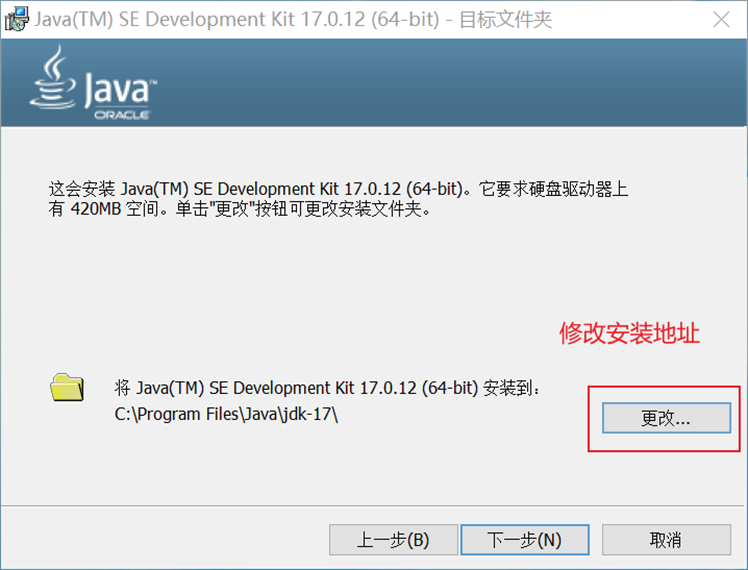Click the installer icon in title bar

16,20
